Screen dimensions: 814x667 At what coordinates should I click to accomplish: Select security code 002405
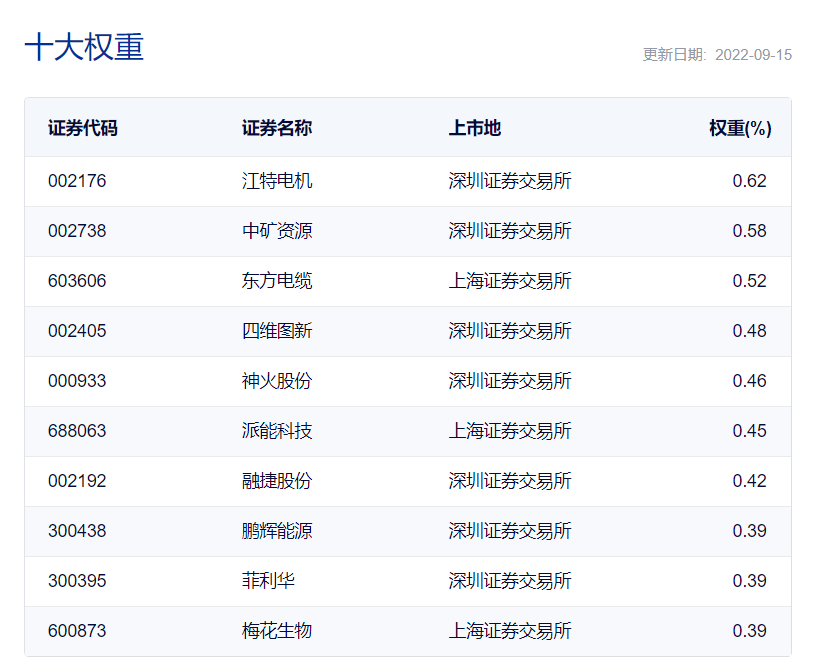click(77, 331)
